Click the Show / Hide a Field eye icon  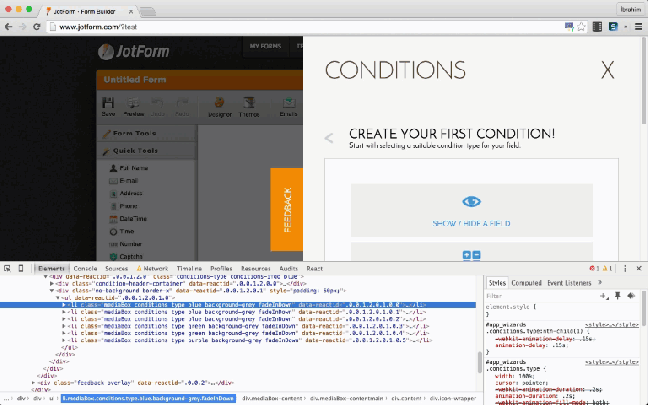point(471,201)
